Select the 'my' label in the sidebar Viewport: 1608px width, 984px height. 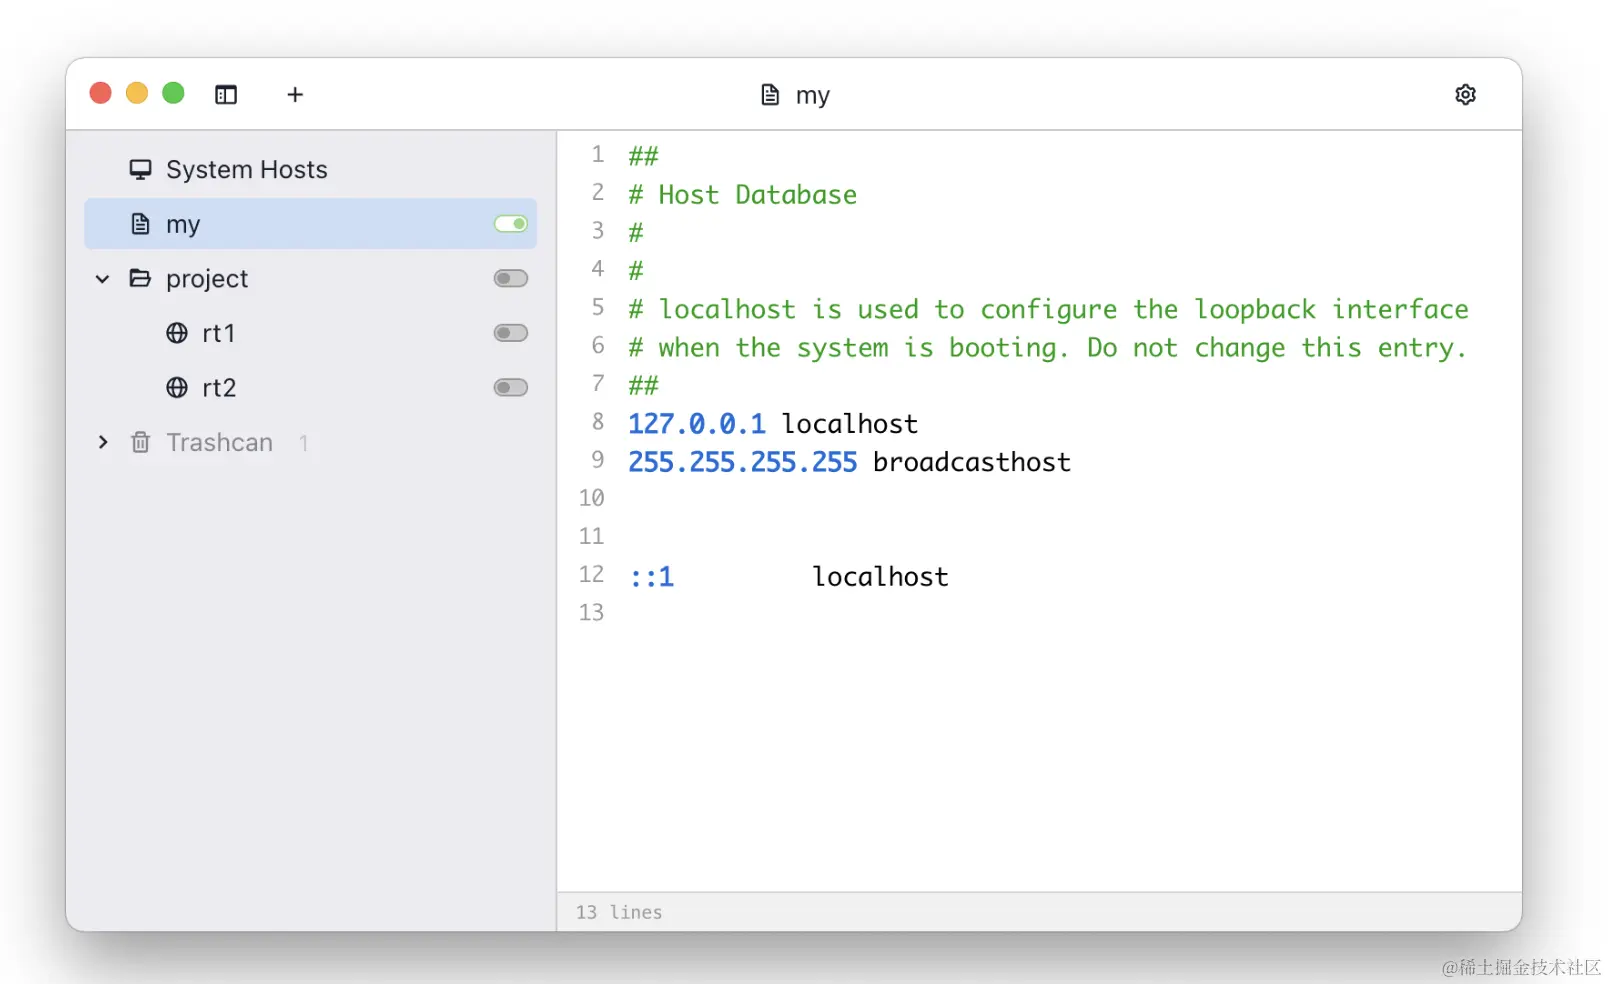tap(183, 225)
